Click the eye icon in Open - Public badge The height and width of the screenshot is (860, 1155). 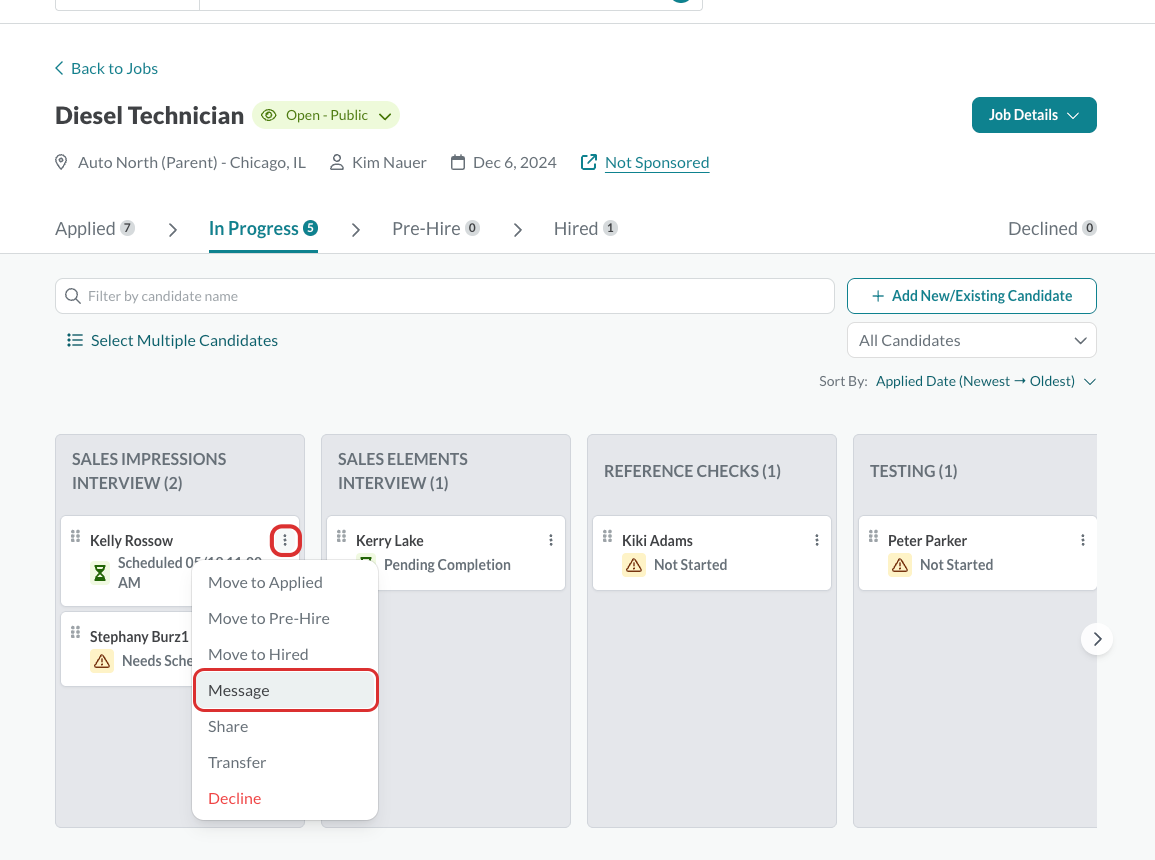pyautogui.click(x=269, y=115)
